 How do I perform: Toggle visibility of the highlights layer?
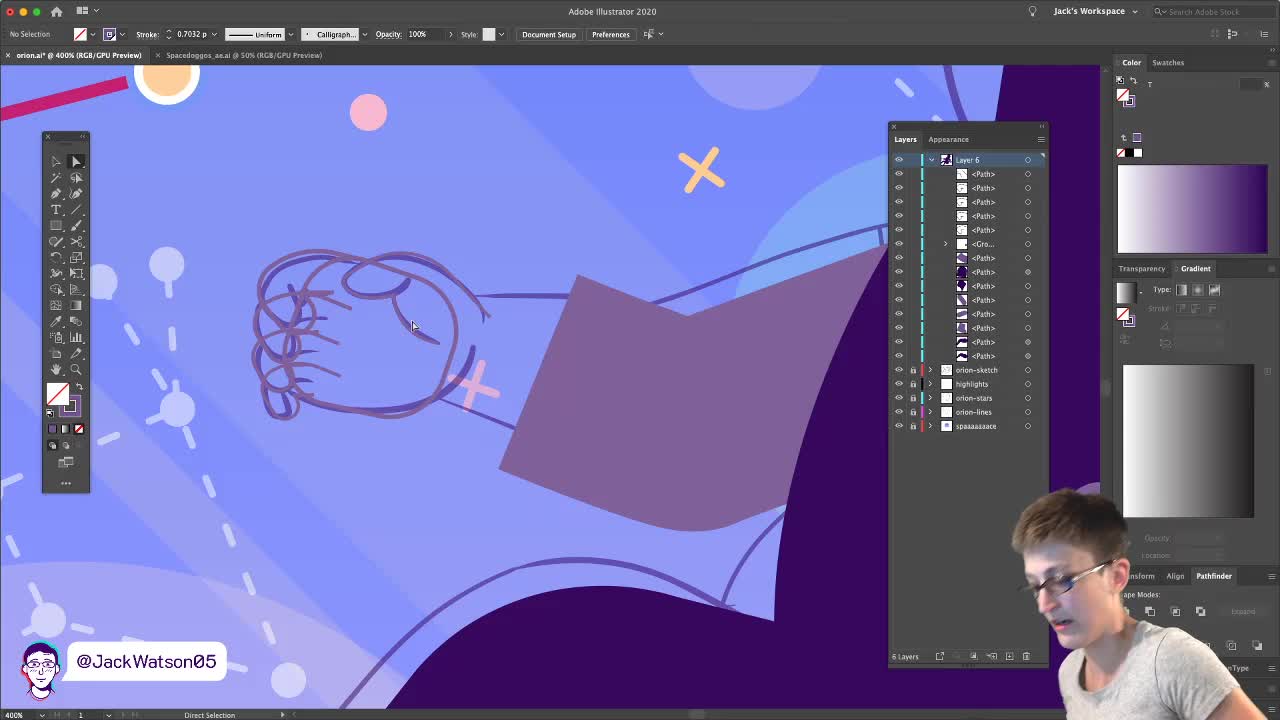click(899, 384)
